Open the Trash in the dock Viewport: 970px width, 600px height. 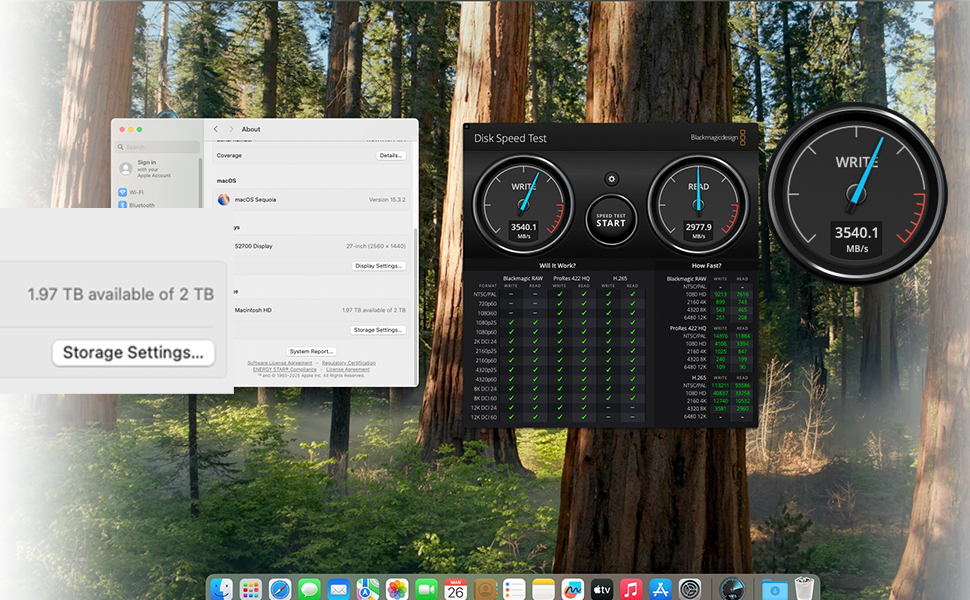click(x=804, y=589)
